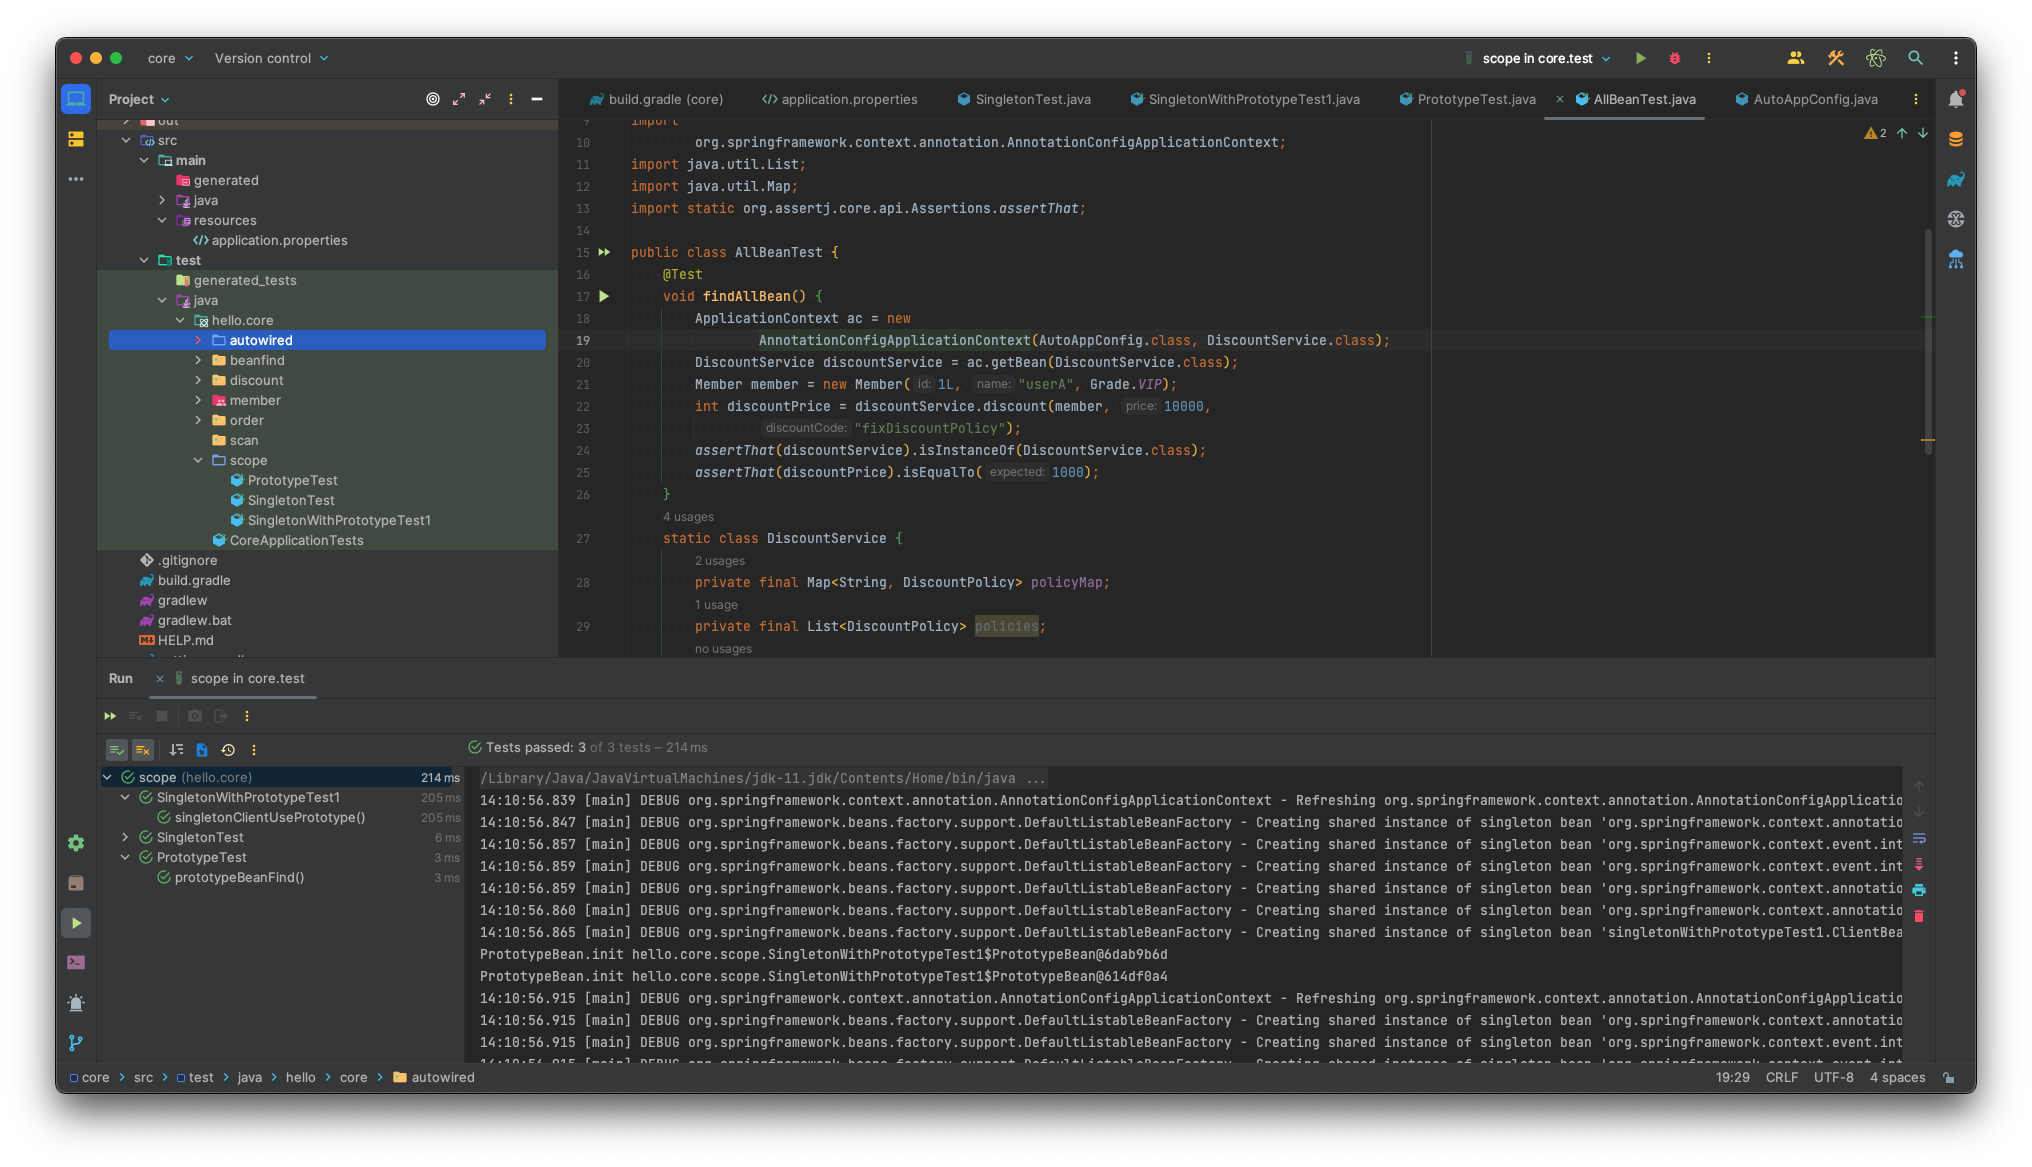
Task: Click 19:29 cursor position indicator
Action: pyautogui.click(x=1733, y=1078)
